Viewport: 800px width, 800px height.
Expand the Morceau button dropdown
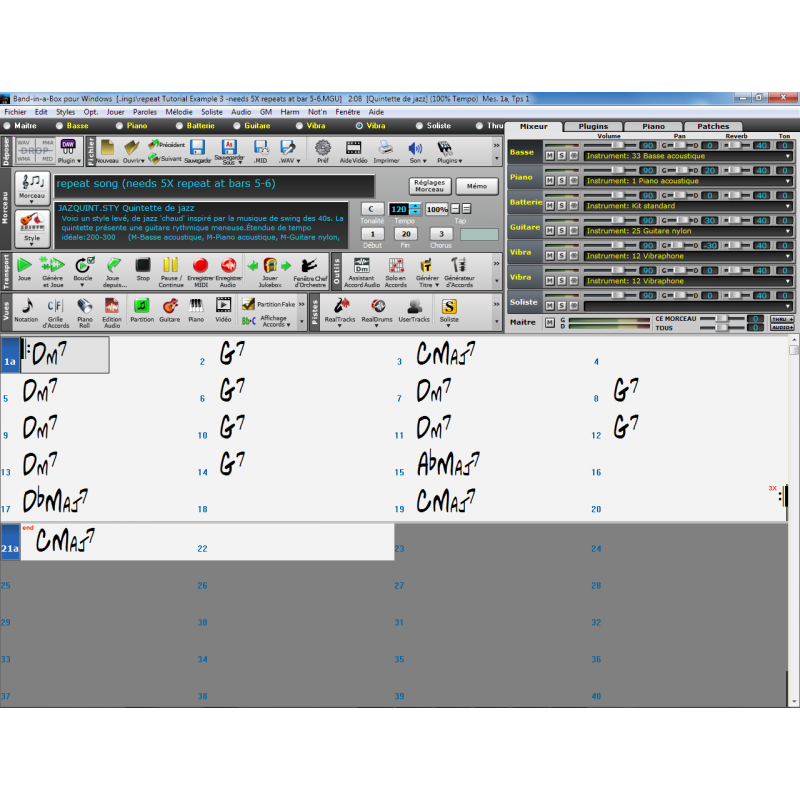click(32, 203)
